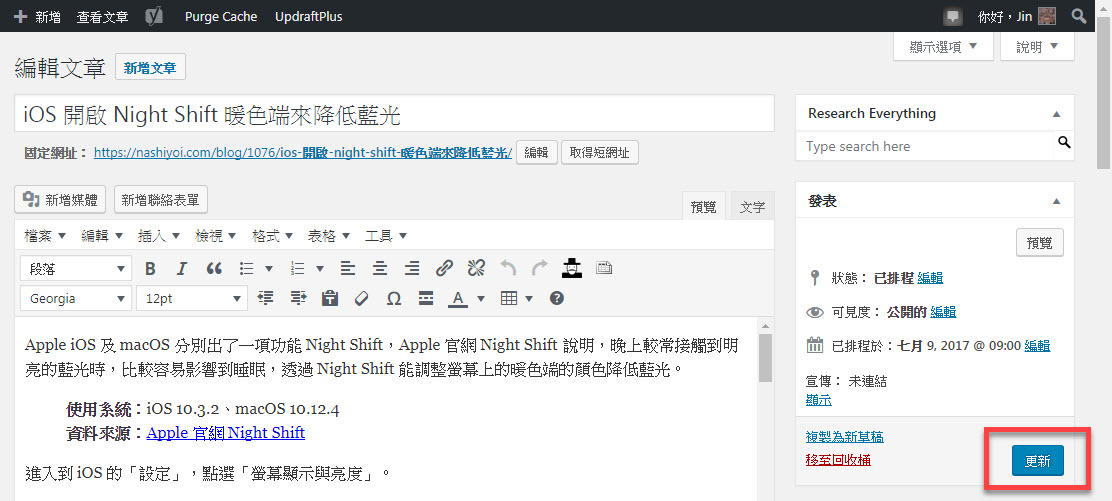
Task: Expand 說明 help panel
Action: [x=1037, y=47]
